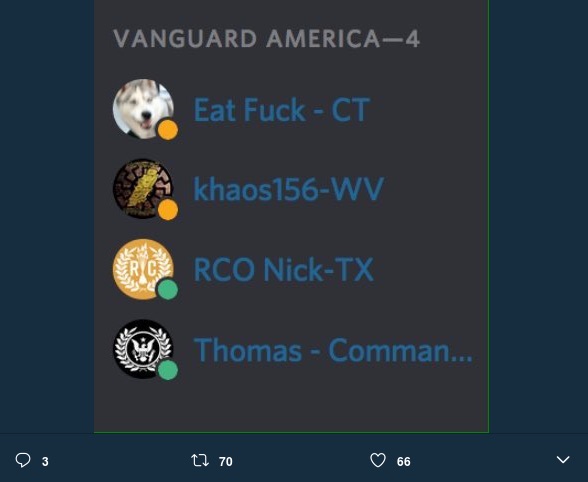Select member khaos156-WV username
This screenshot has width=588, height=482.
(x=288, y=189)
